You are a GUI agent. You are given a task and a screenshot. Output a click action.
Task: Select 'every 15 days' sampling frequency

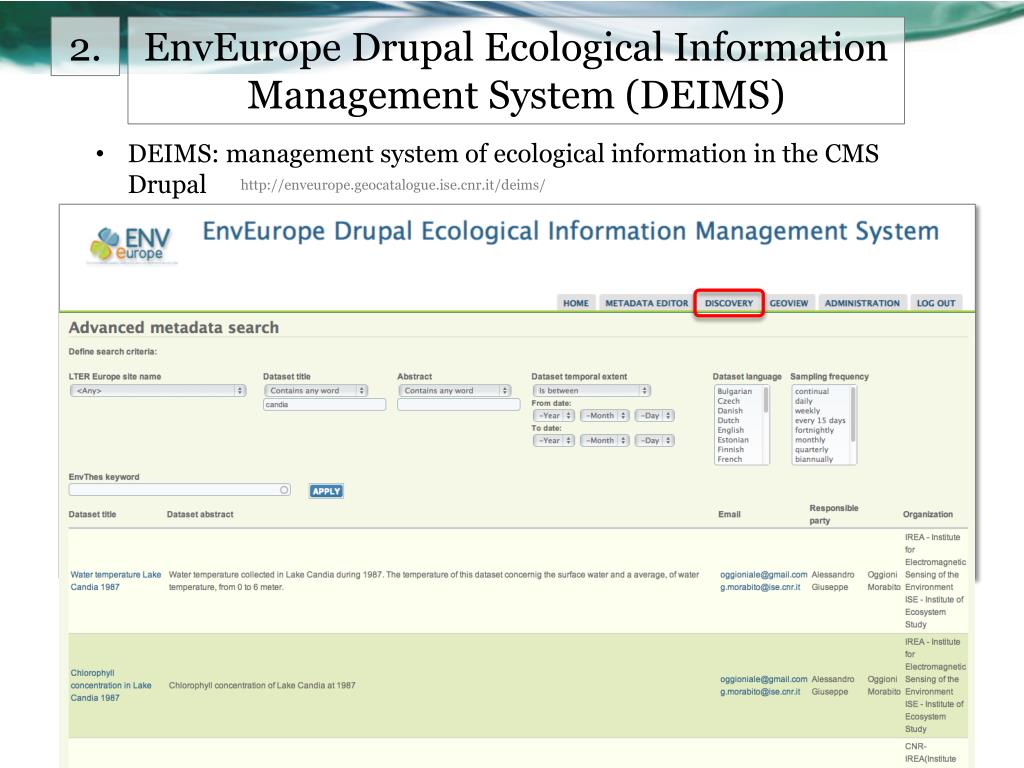coord(820,421)
